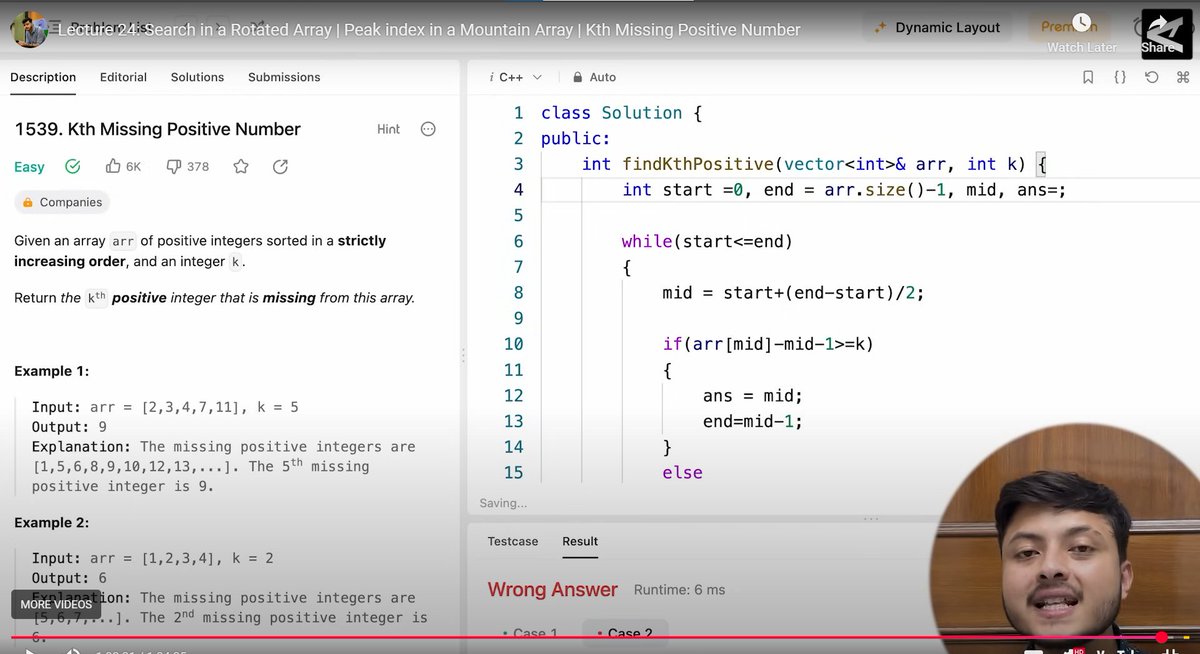Click the Hint button
1200x654 pixels.
pos(388,129)
